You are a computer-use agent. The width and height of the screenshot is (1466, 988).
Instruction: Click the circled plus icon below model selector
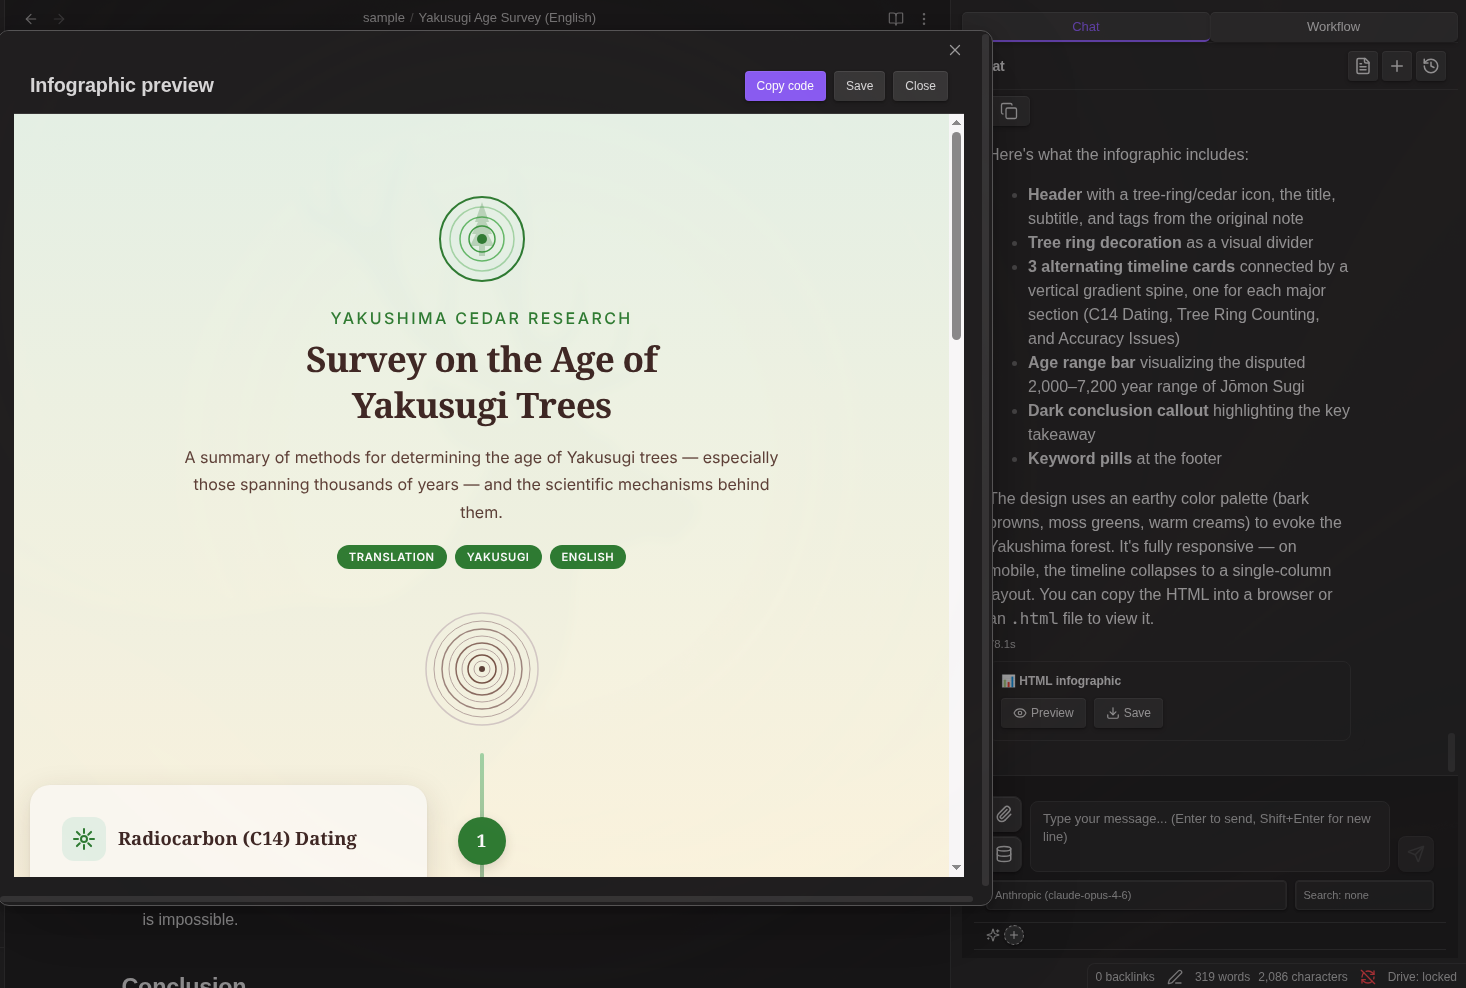coord(1014,935)
